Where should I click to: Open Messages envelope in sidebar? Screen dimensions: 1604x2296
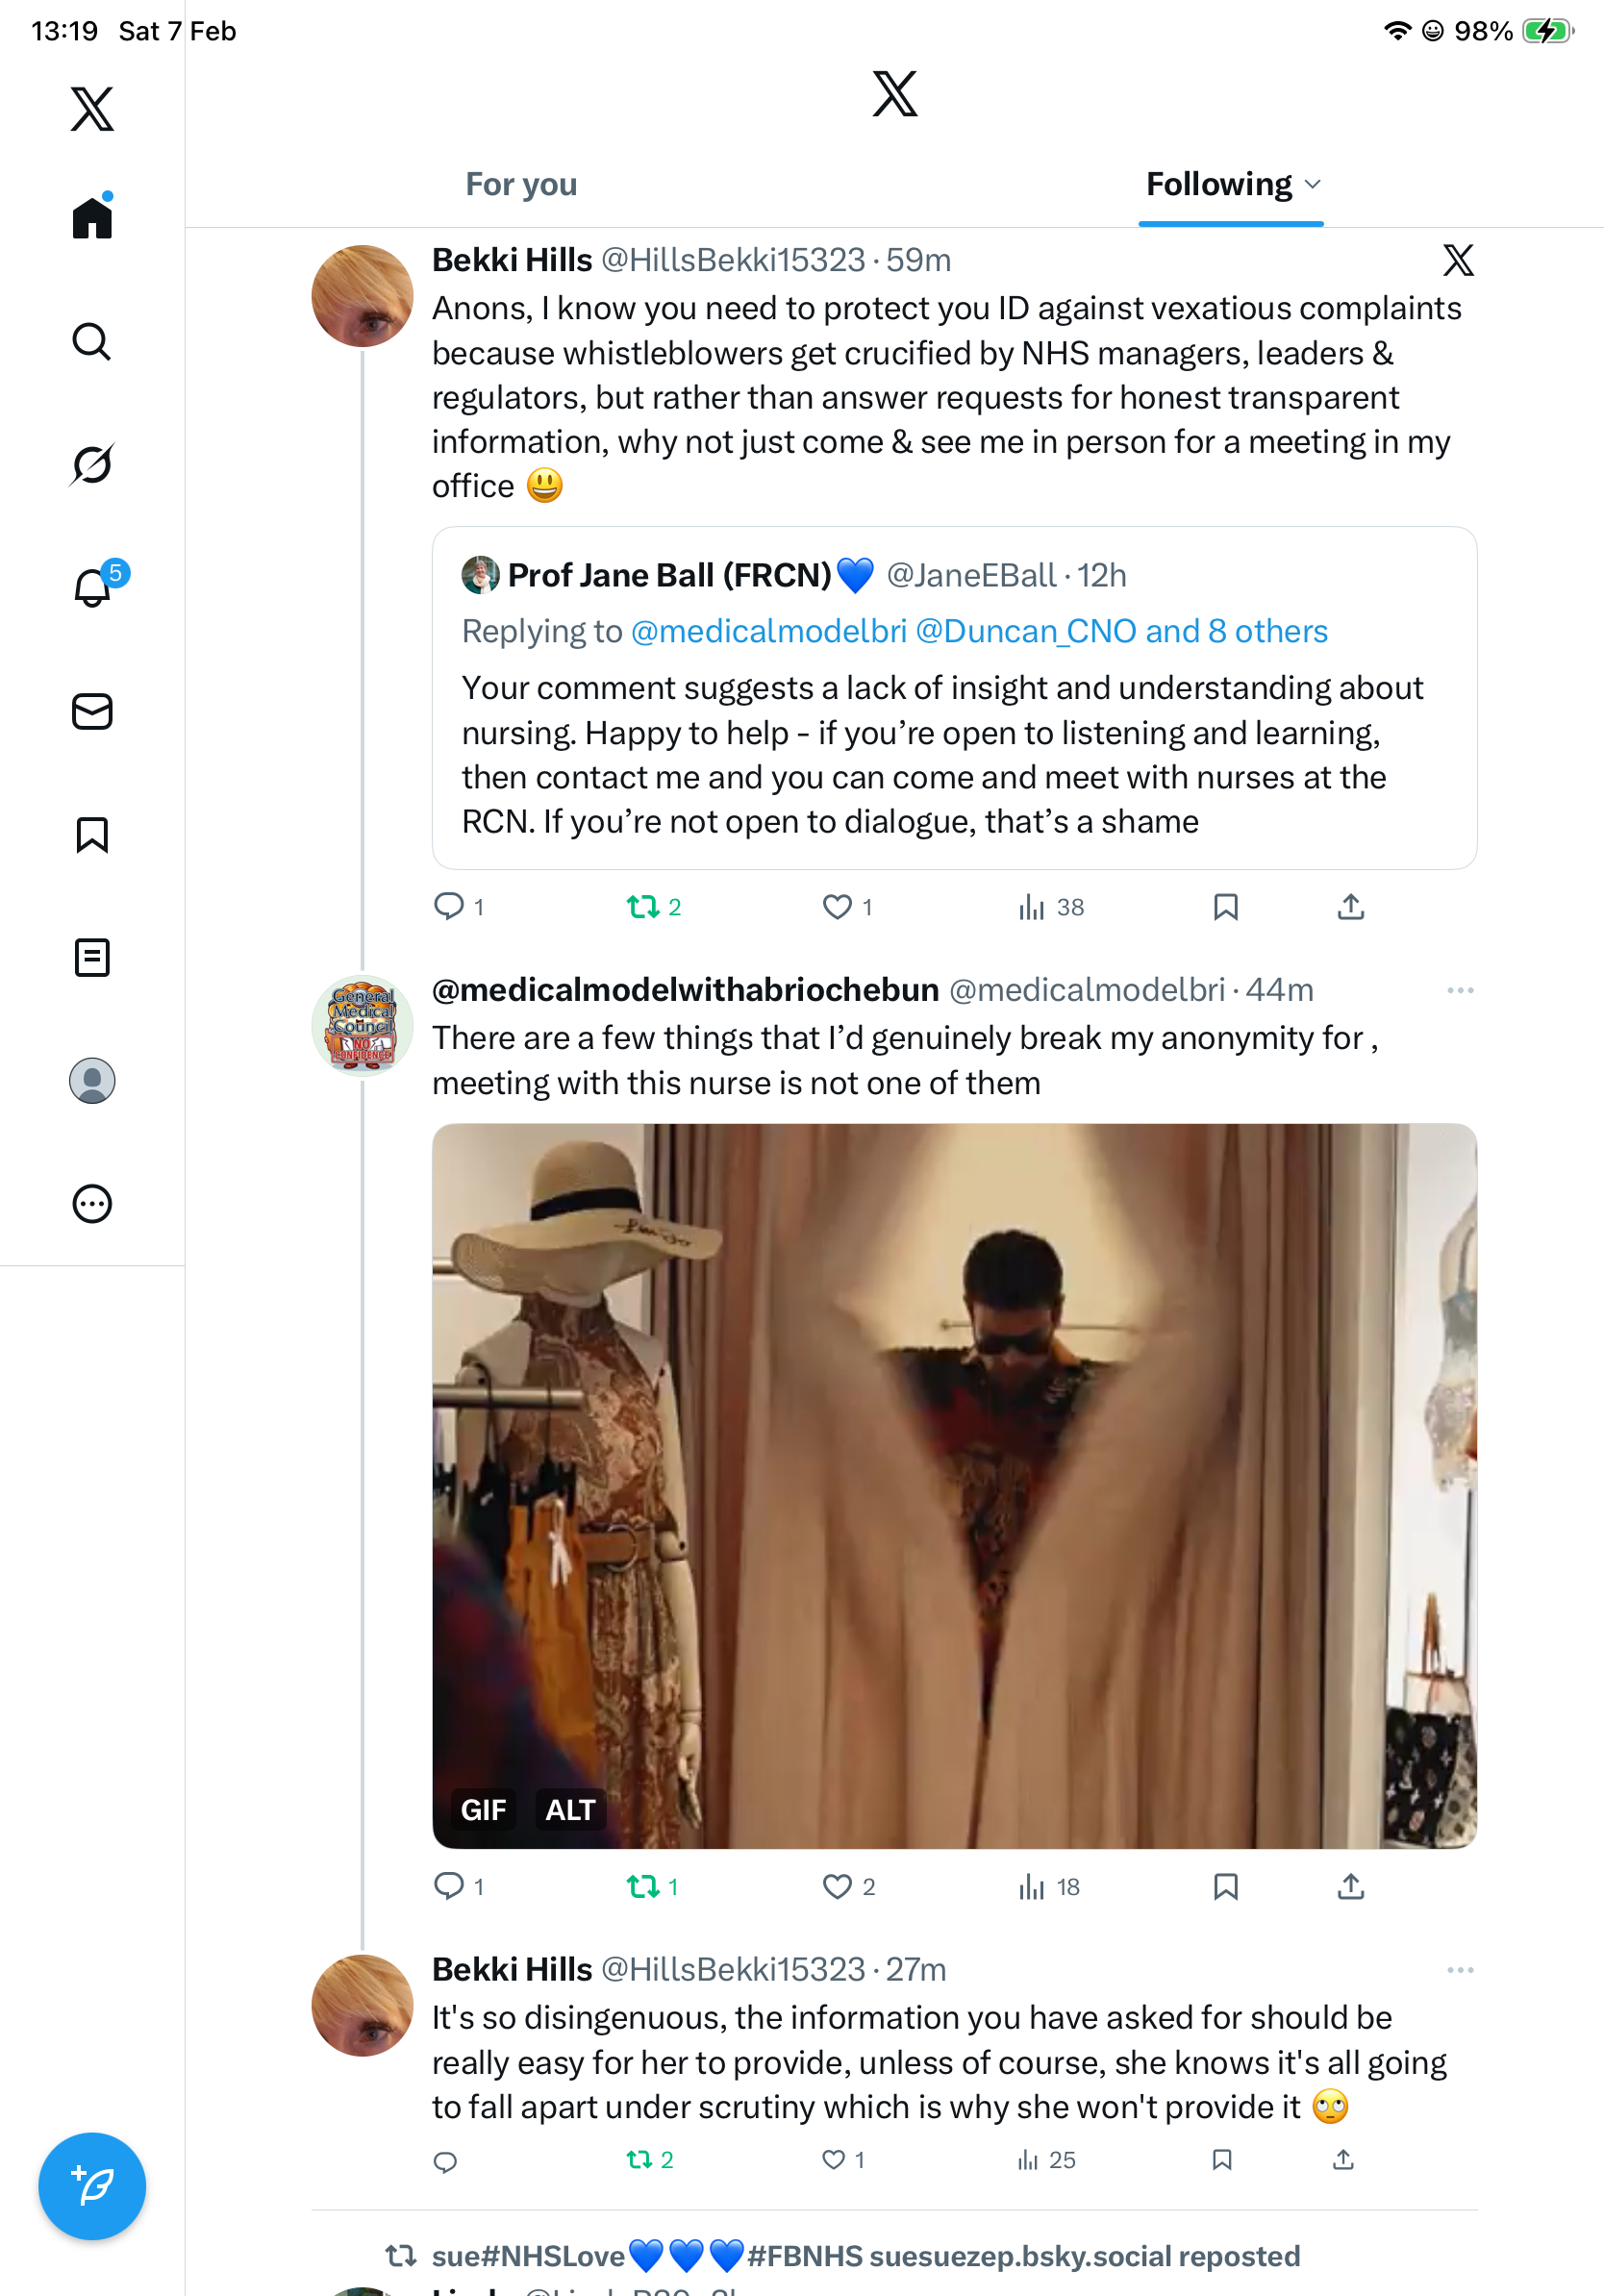(x=91, y=712)
